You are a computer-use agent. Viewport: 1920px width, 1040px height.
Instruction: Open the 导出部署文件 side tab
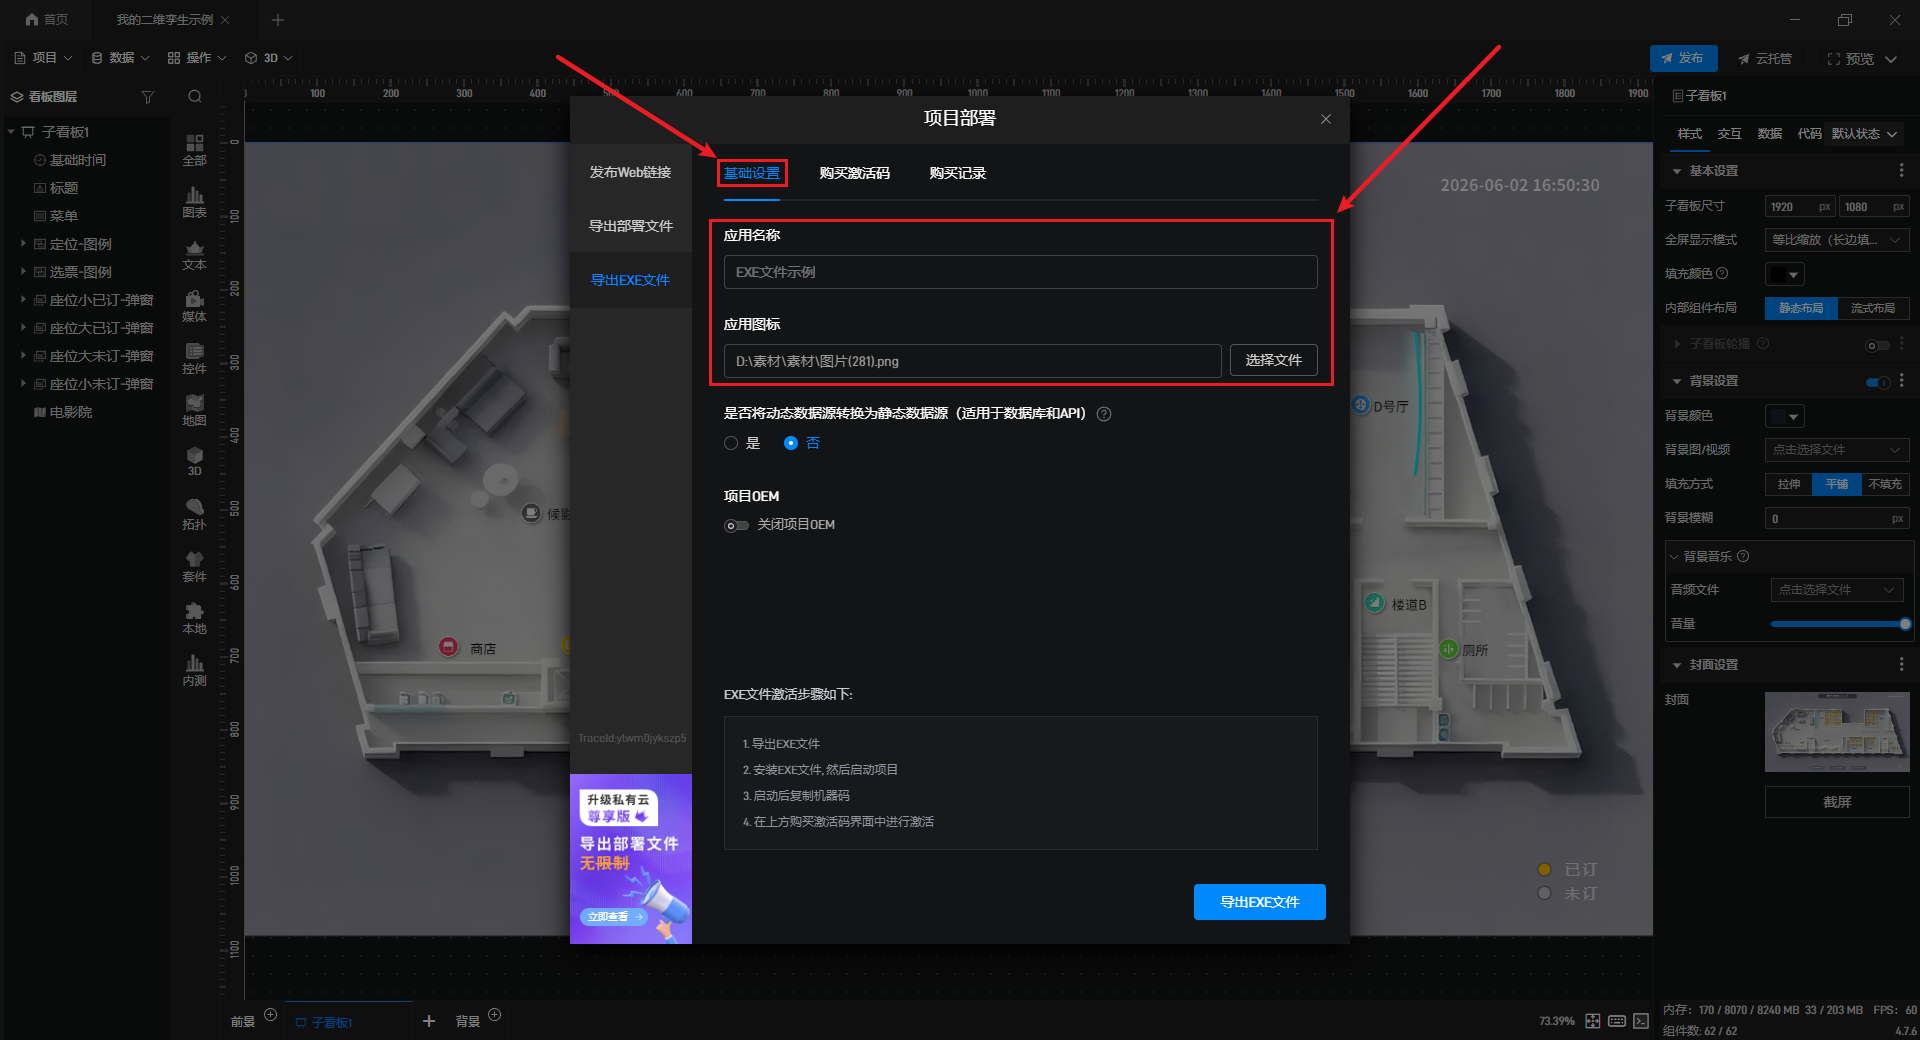630,226
